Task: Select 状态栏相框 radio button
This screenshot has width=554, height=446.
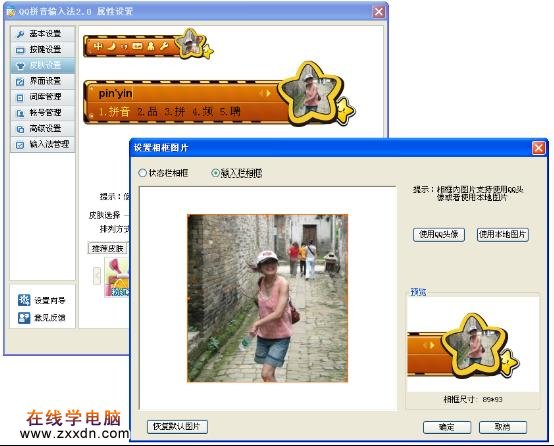Action: (x=142, y=173)
